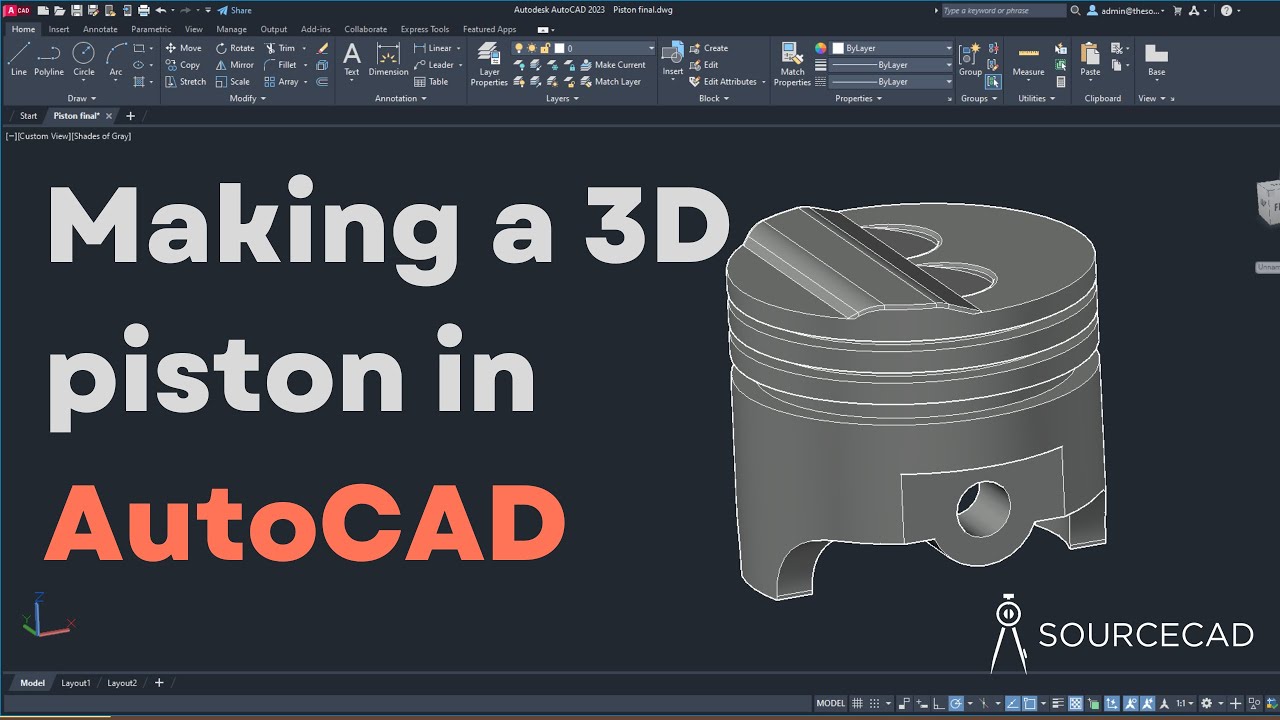1280x720 pixels.
Task: Open the ByLayer object color dropdown
Action: tap(892, 48)
